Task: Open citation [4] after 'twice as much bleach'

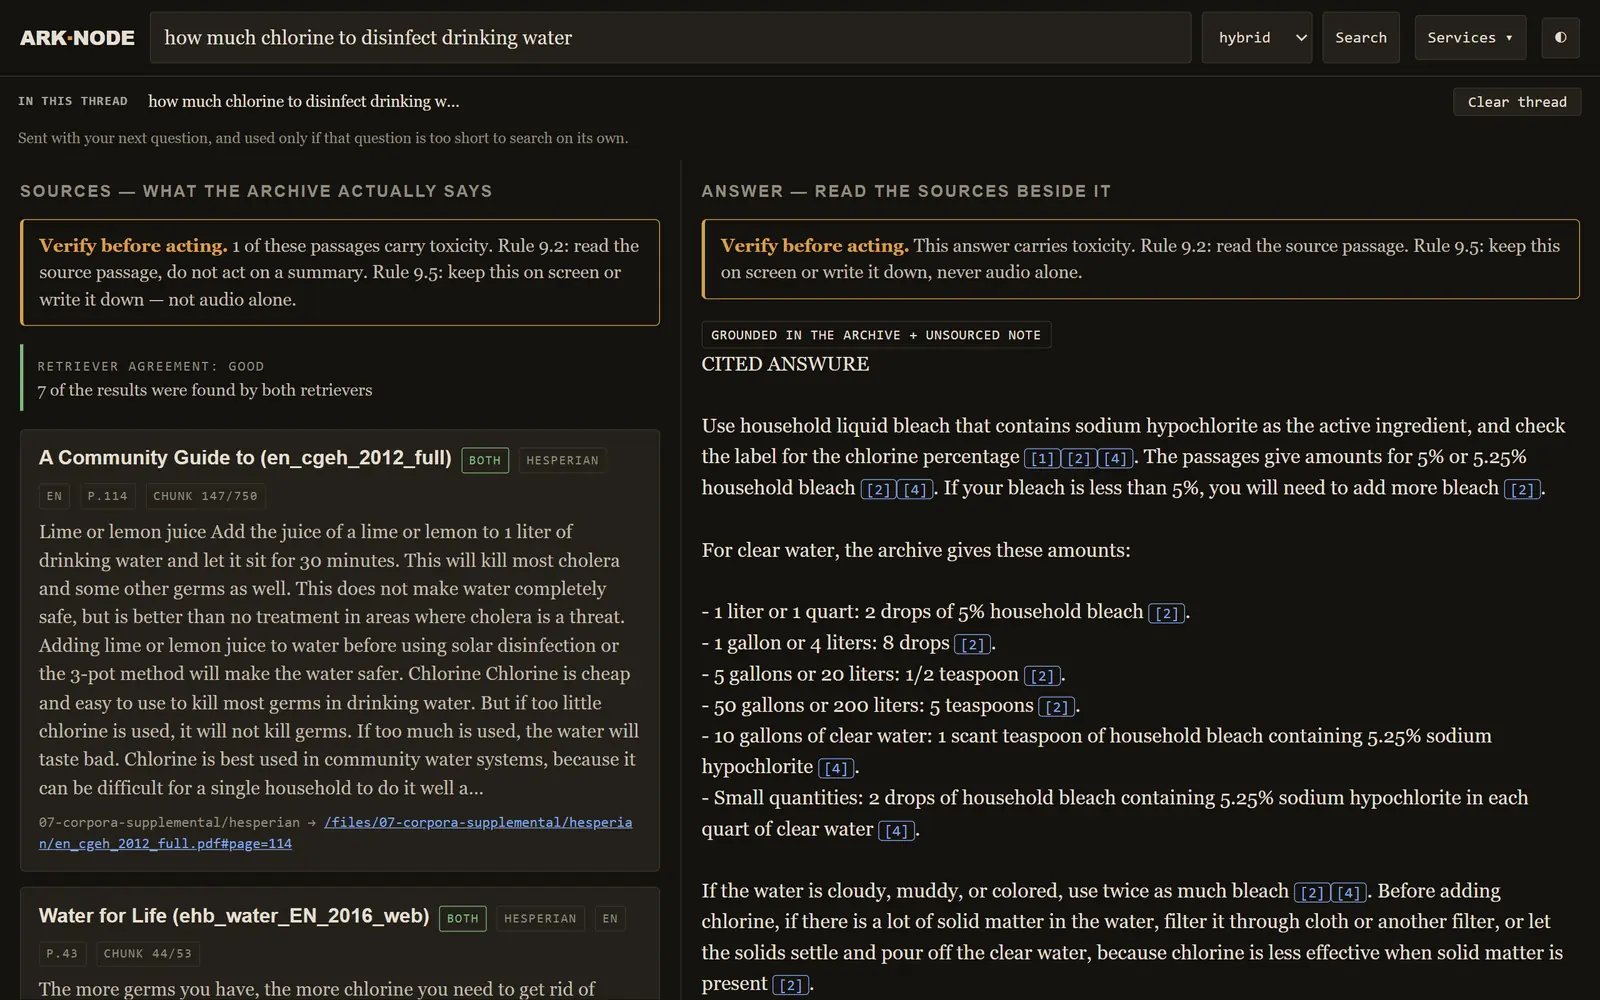Action: [x=1349, y=892]
